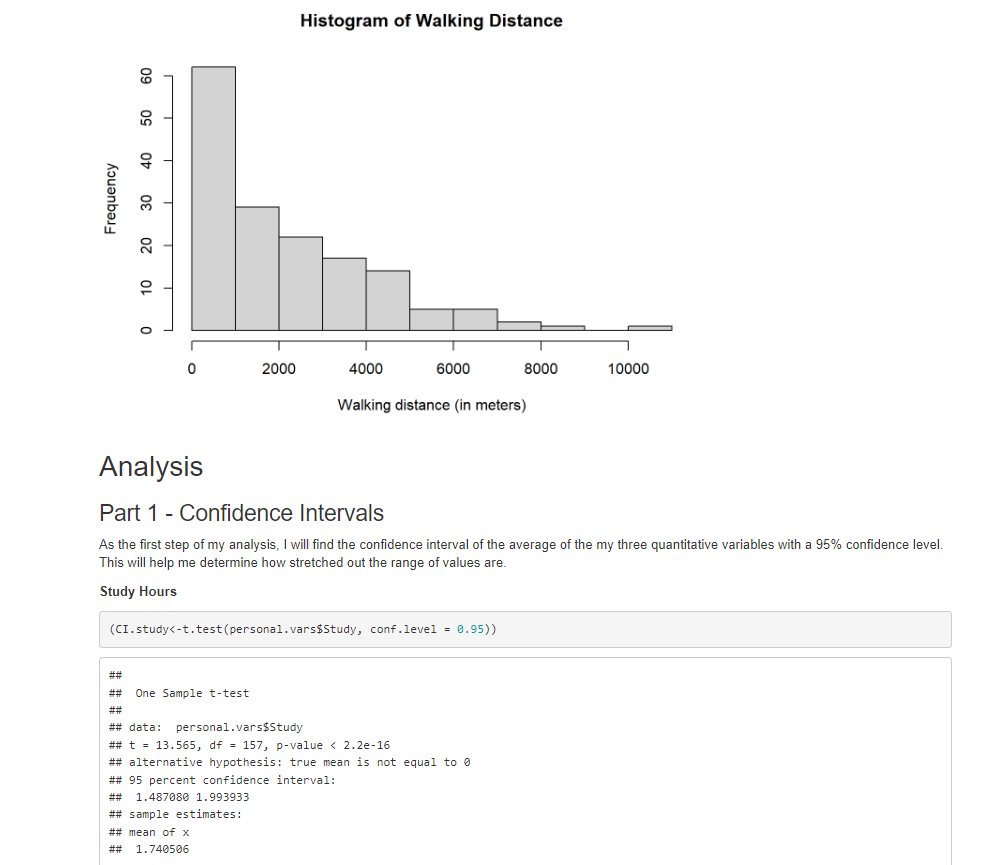Click the Part 1 - Confidence Intervals heading

[241, 513]
